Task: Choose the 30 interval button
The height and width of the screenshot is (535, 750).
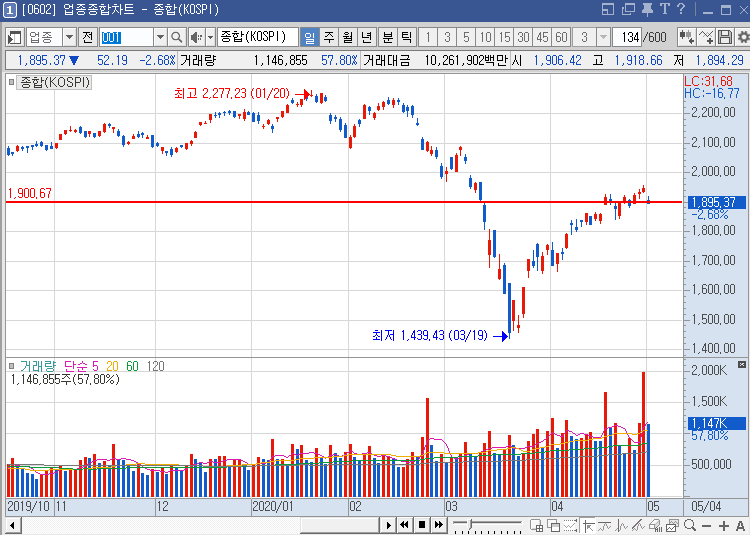Action: pos(524,37)
